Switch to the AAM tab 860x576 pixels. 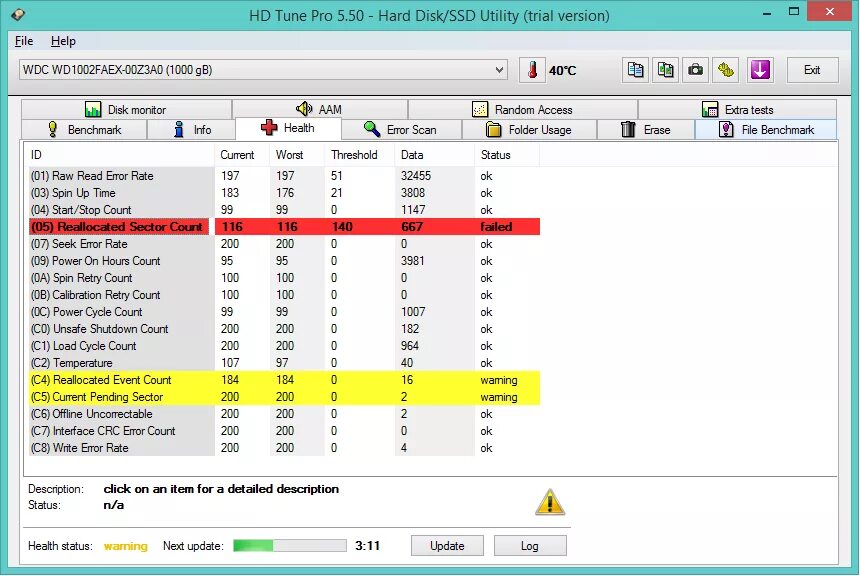pos(320,110)
